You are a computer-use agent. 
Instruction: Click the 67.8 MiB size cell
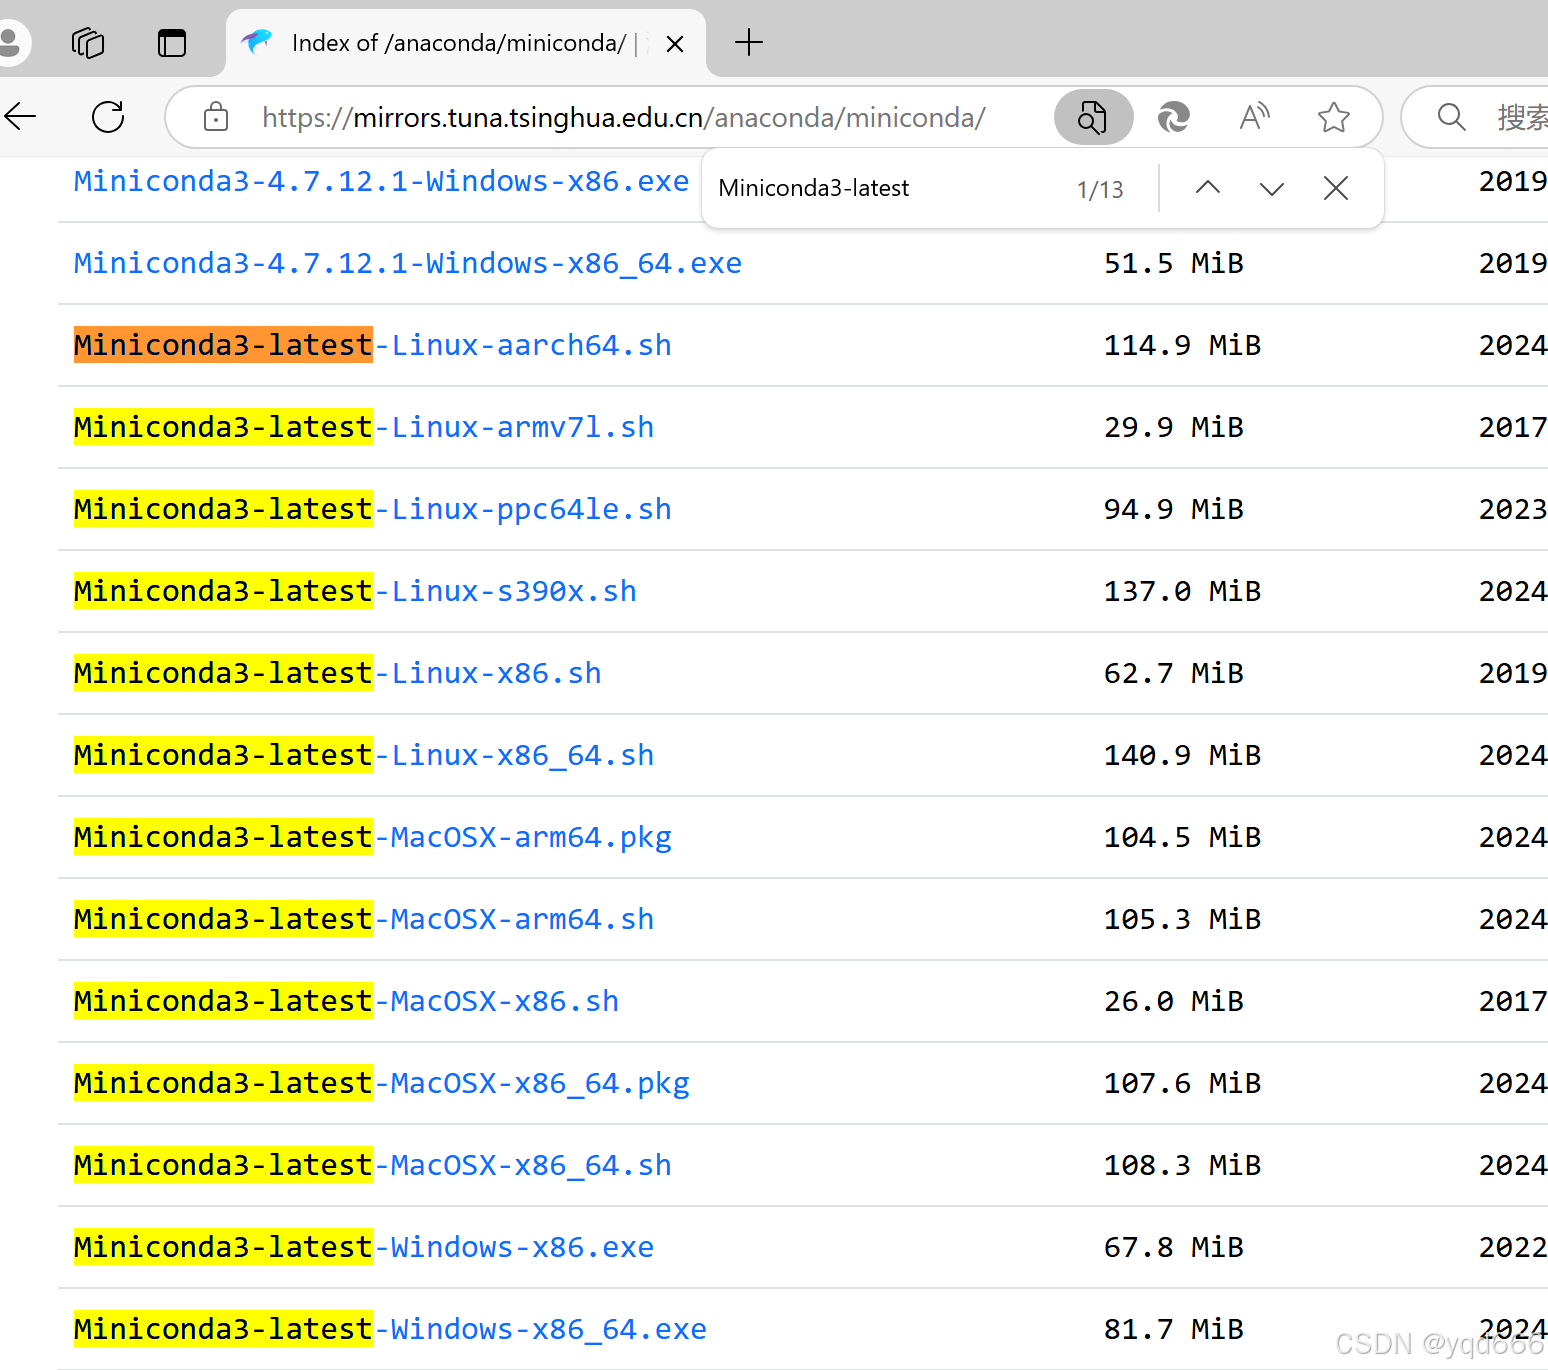pyautogui.click(x=1174, y=1247)
